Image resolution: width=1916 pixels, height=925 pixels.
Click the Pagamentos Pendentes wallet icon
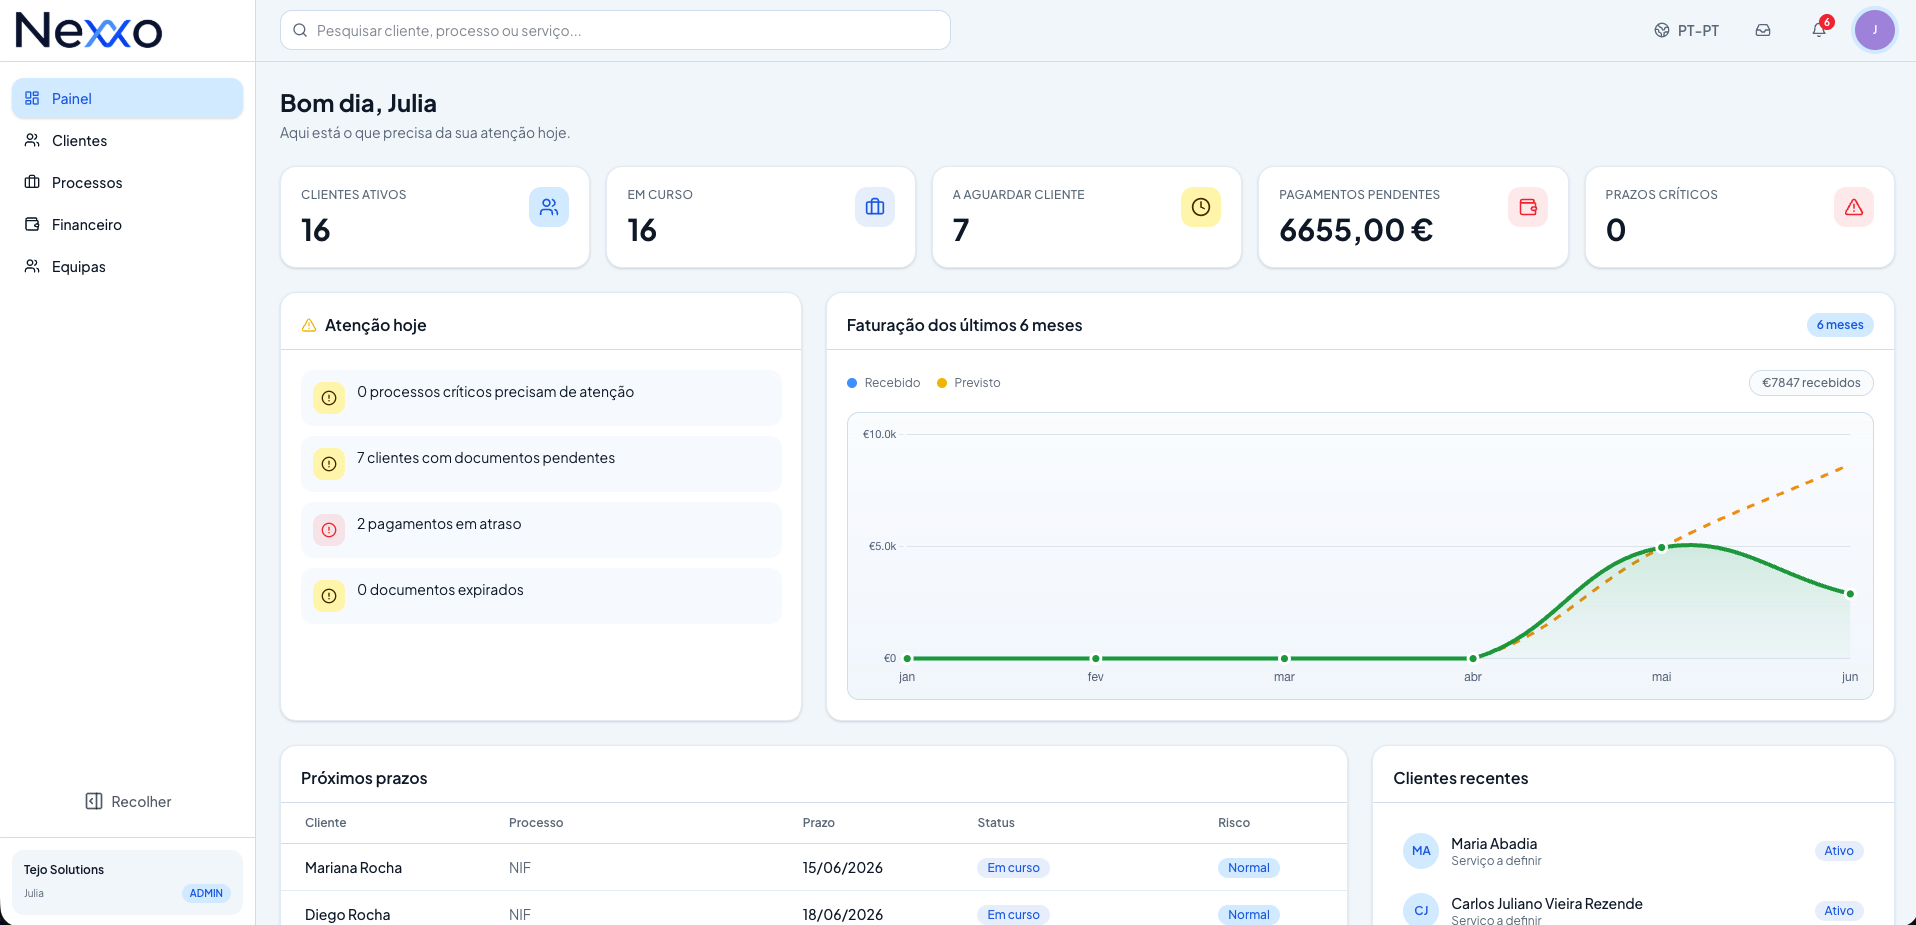pos(1528,207)
